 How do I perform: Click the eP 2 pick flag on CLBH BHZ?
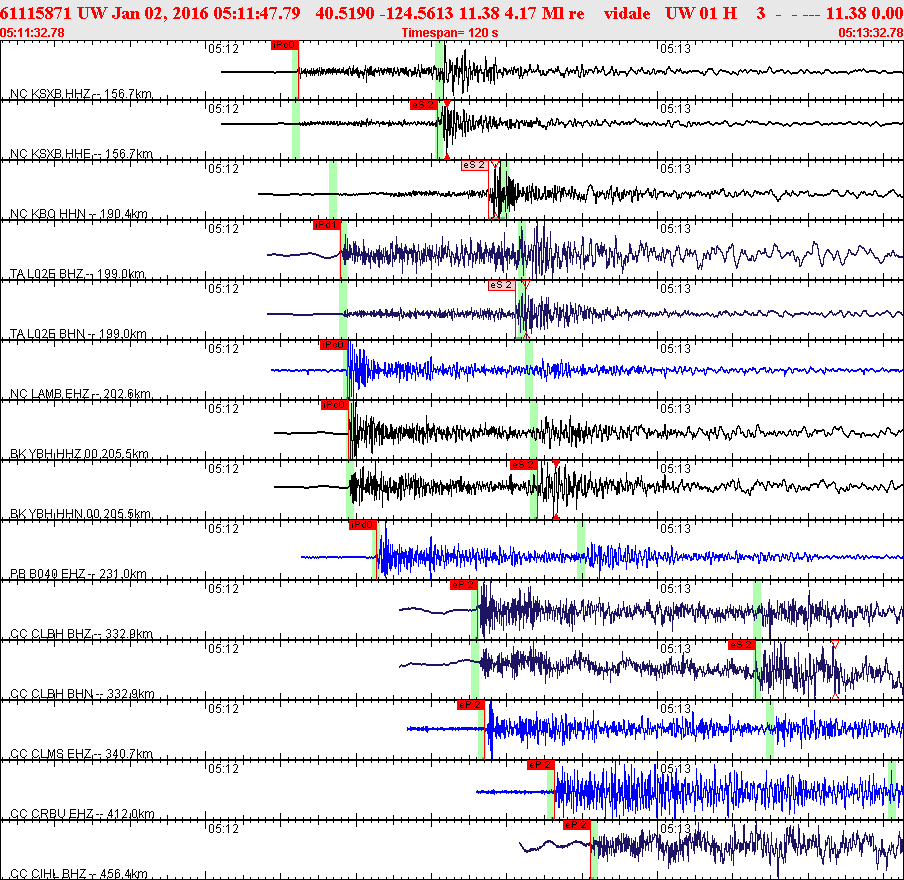(x=464, y=585)
